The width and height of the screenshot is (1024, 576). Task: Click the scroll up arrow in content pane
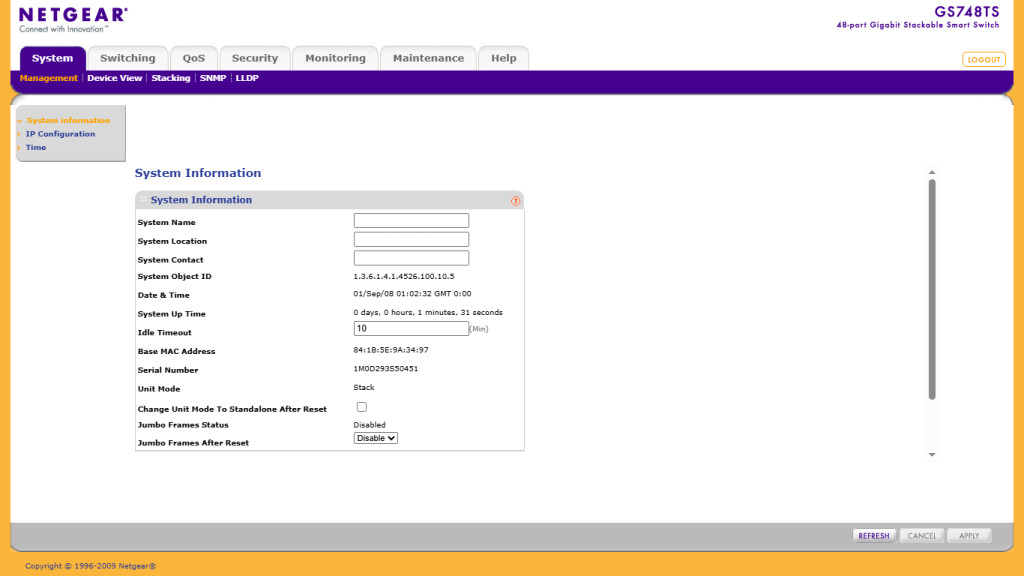[x=932, y=173]
